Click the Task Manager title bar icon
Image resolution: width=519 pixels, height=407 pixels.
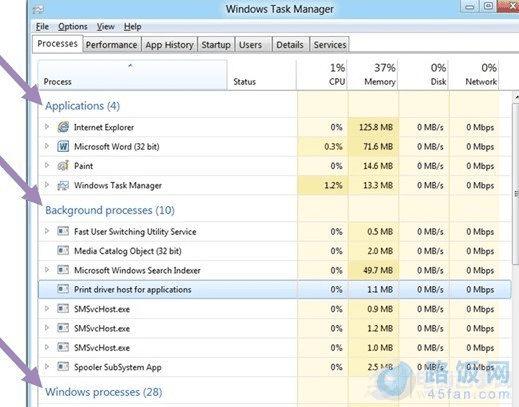(x=38, y=9)
